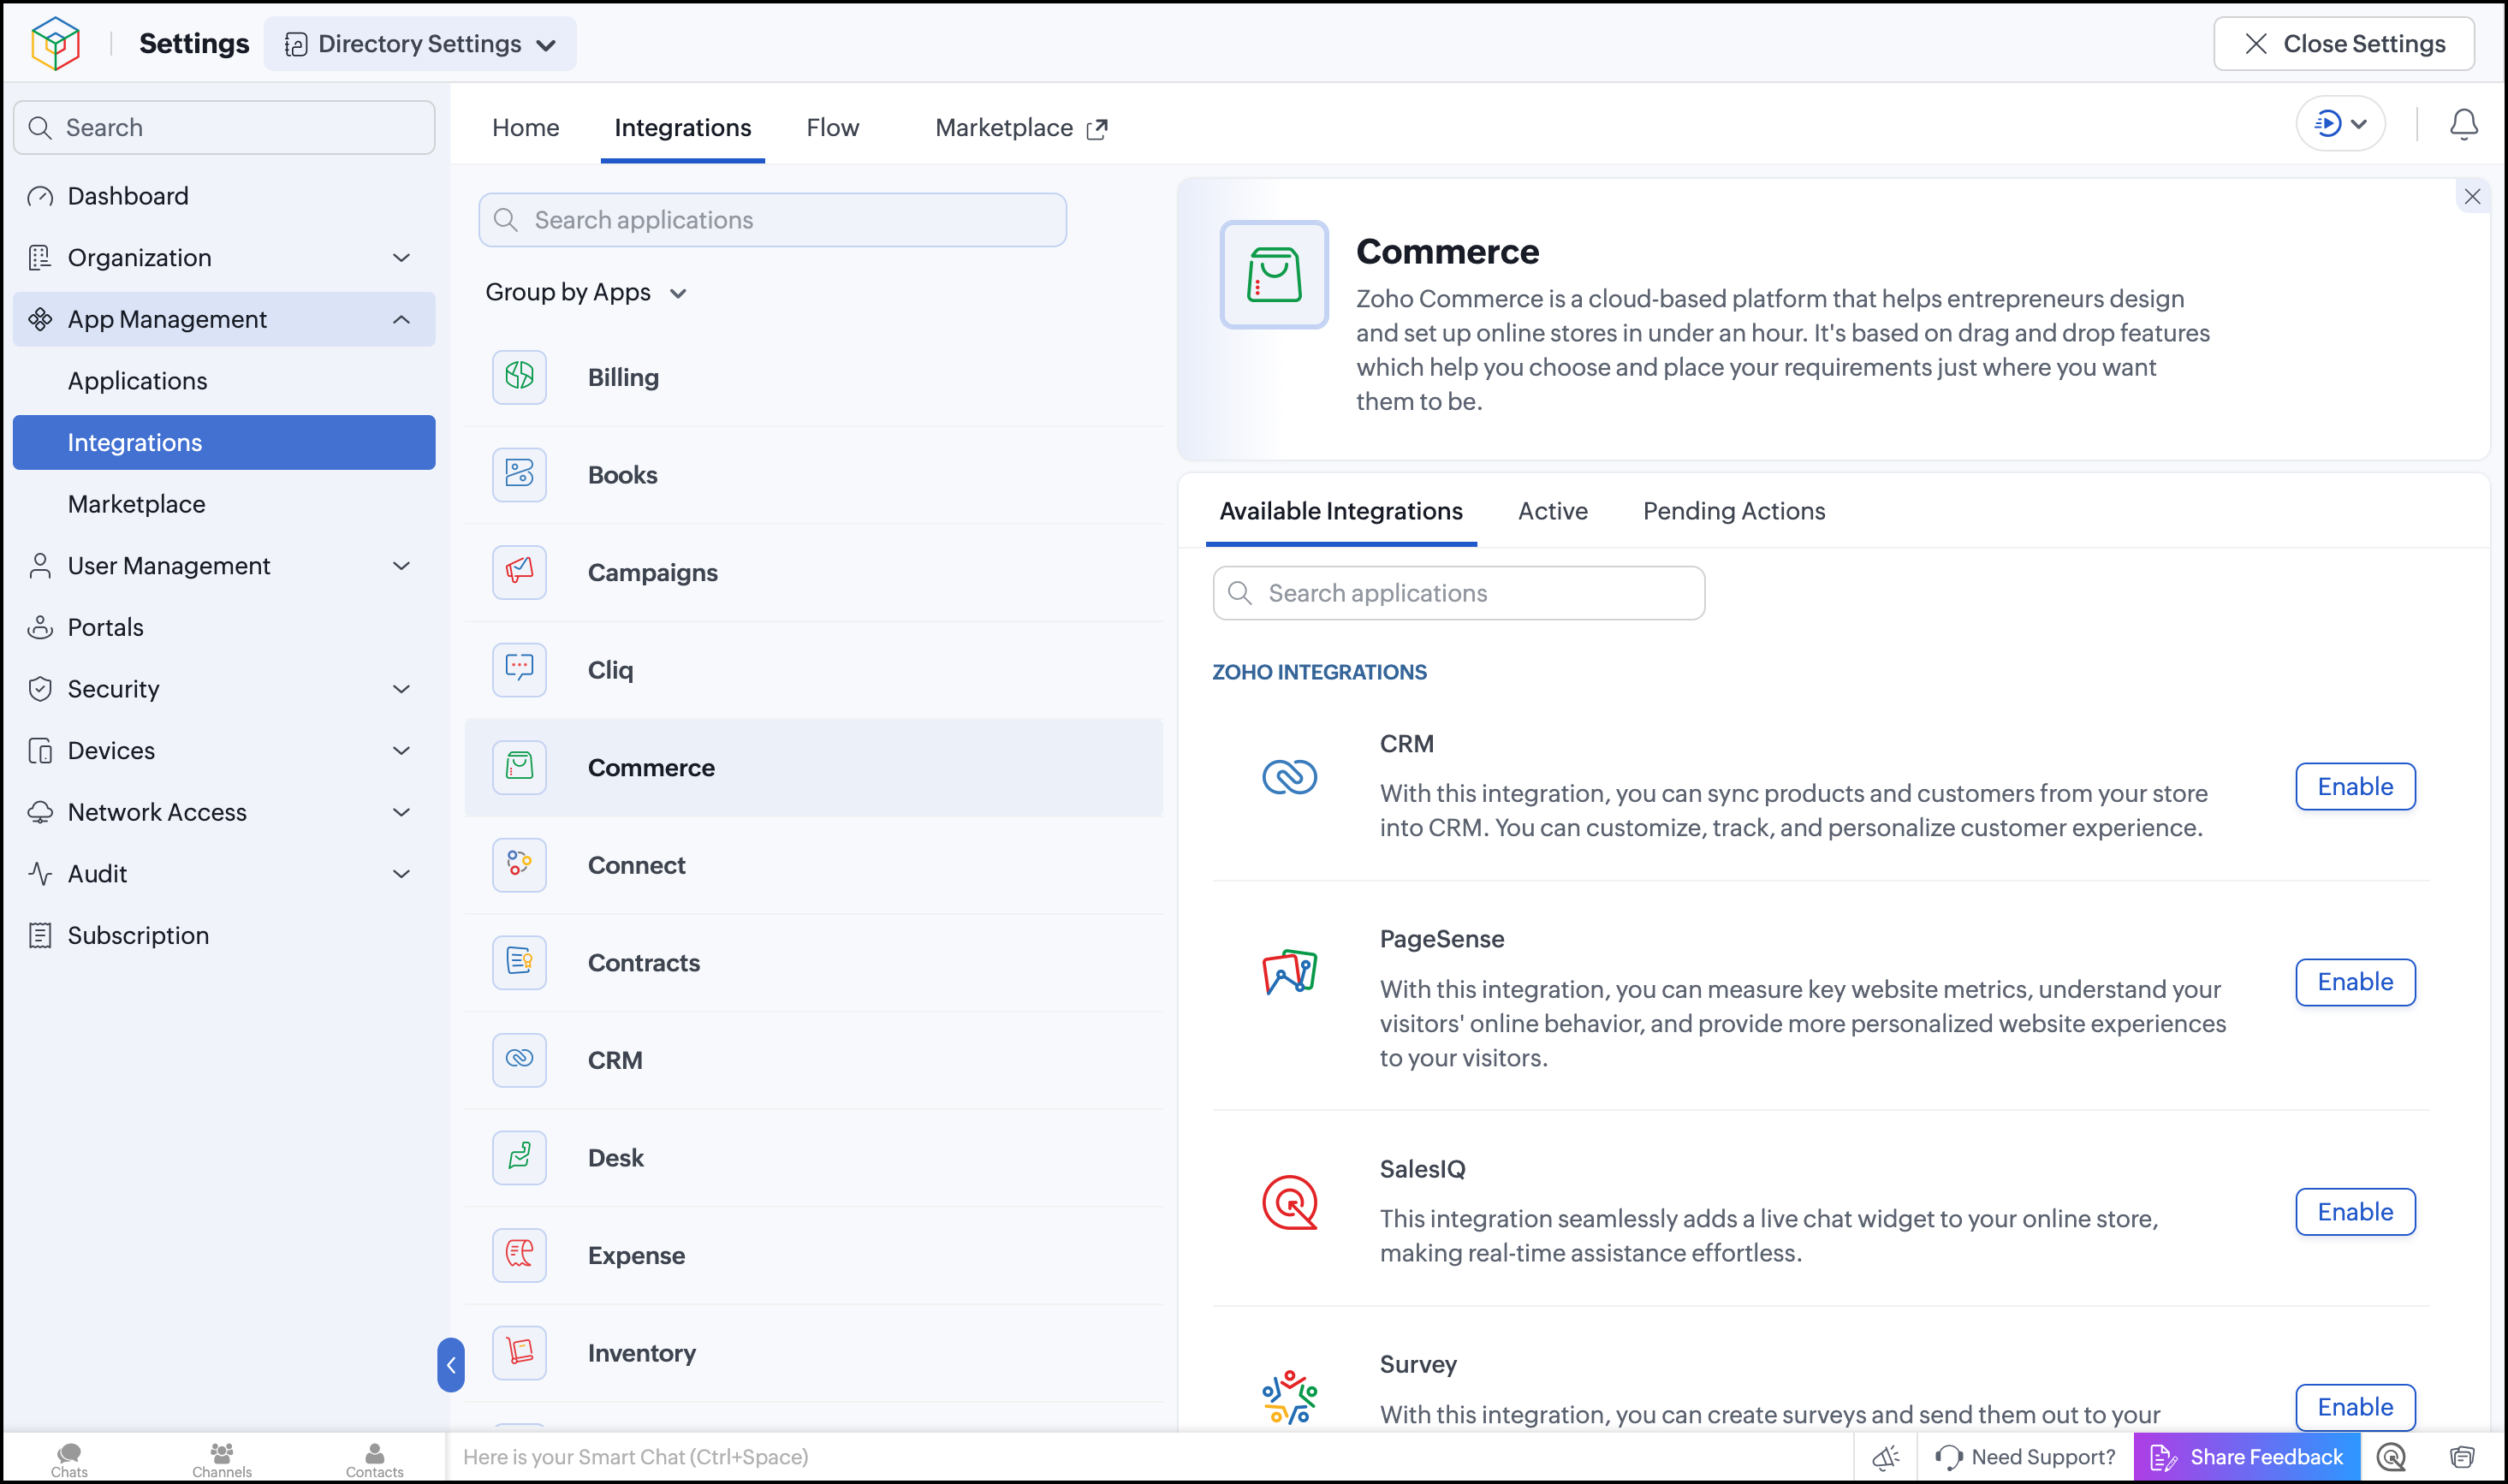The height and width of the screenshot is (1484, 2508).
Task: Switch to the Flow tab
Action: point(833,127)
